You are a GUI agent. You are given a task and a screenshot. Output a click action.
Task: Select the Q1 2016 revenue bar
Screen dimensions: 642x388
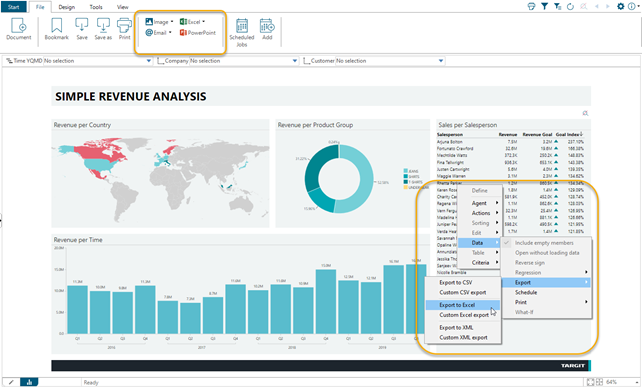click(x=77, y=309)
